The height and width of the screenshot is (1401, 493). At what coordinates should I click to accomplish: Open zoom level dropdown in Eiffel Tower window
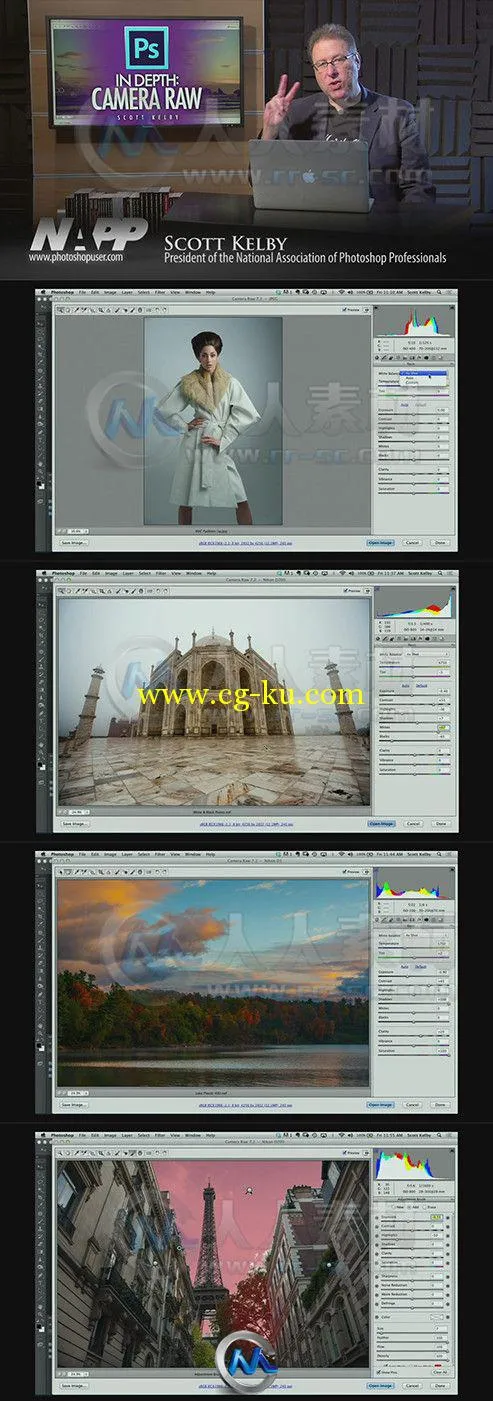78,1373
